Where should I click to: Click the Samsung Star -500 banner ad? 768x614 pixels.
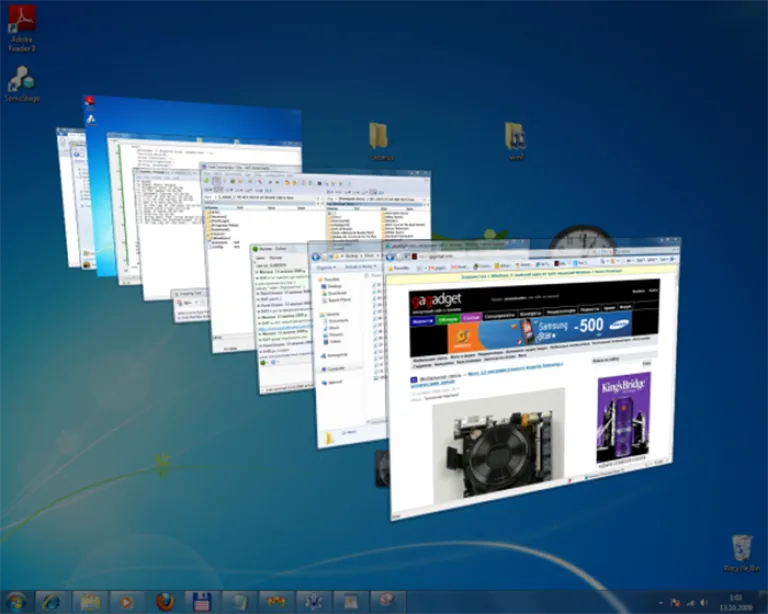coord(539,333)
